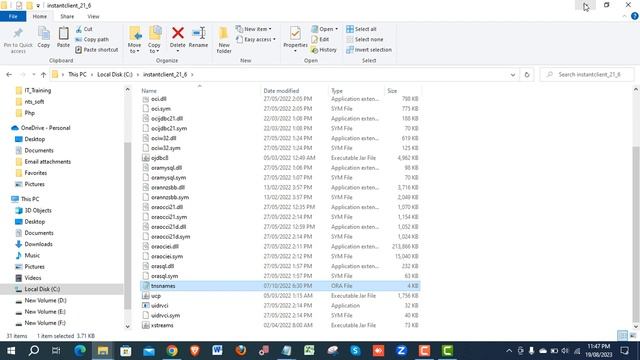
Task: Click Select none
Action: click(364, 39)
